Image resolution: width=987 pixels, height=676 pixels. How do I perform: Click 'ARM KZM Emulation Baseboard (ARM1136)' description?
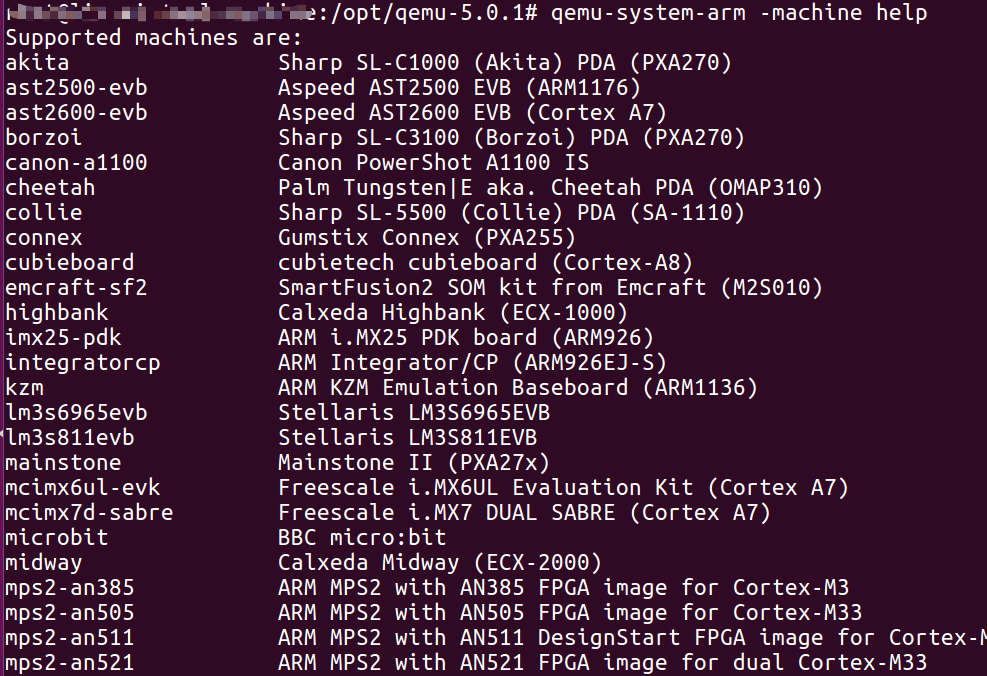(x=517, y=388)
